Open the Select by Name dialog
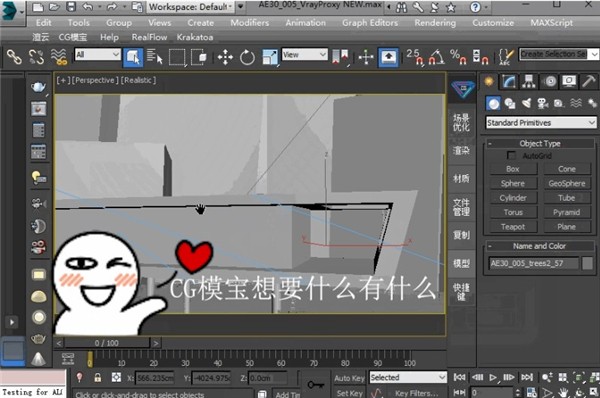The width and height of the screenshot is (600, 398). coord(155,57)
